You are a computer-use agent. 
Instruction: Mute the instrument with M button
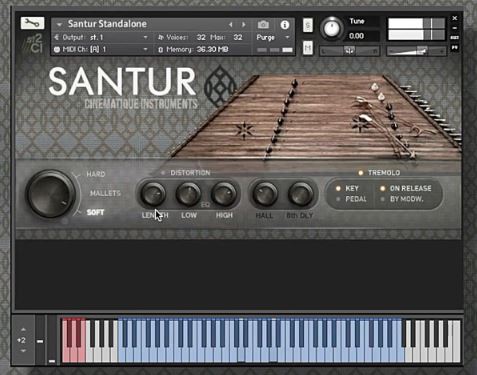click(x=308, y=48)
